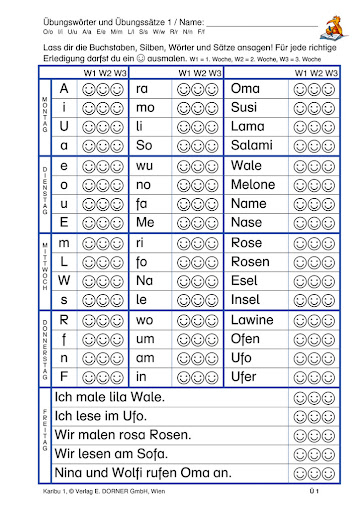Click the W2 smiley in the Oma row
The height and width of the screenshot is (512, 362).
click(x=314, y=89)
